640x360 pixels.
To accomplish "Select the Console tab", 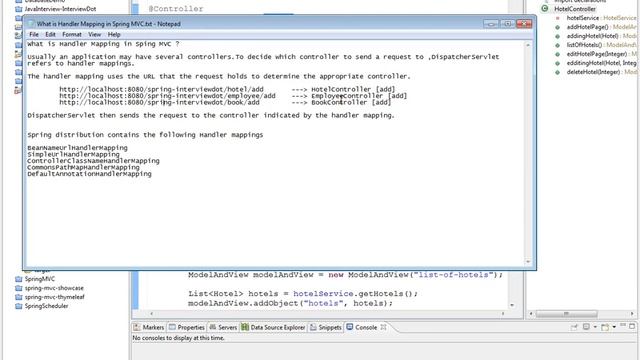I will click(366, 327).
